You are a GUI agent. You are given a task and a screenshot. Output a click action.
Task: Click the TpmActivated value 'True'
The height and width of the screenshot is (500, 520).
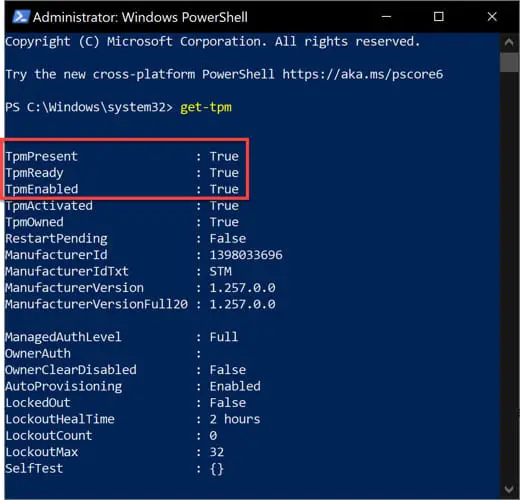click(x=224, y=206)
